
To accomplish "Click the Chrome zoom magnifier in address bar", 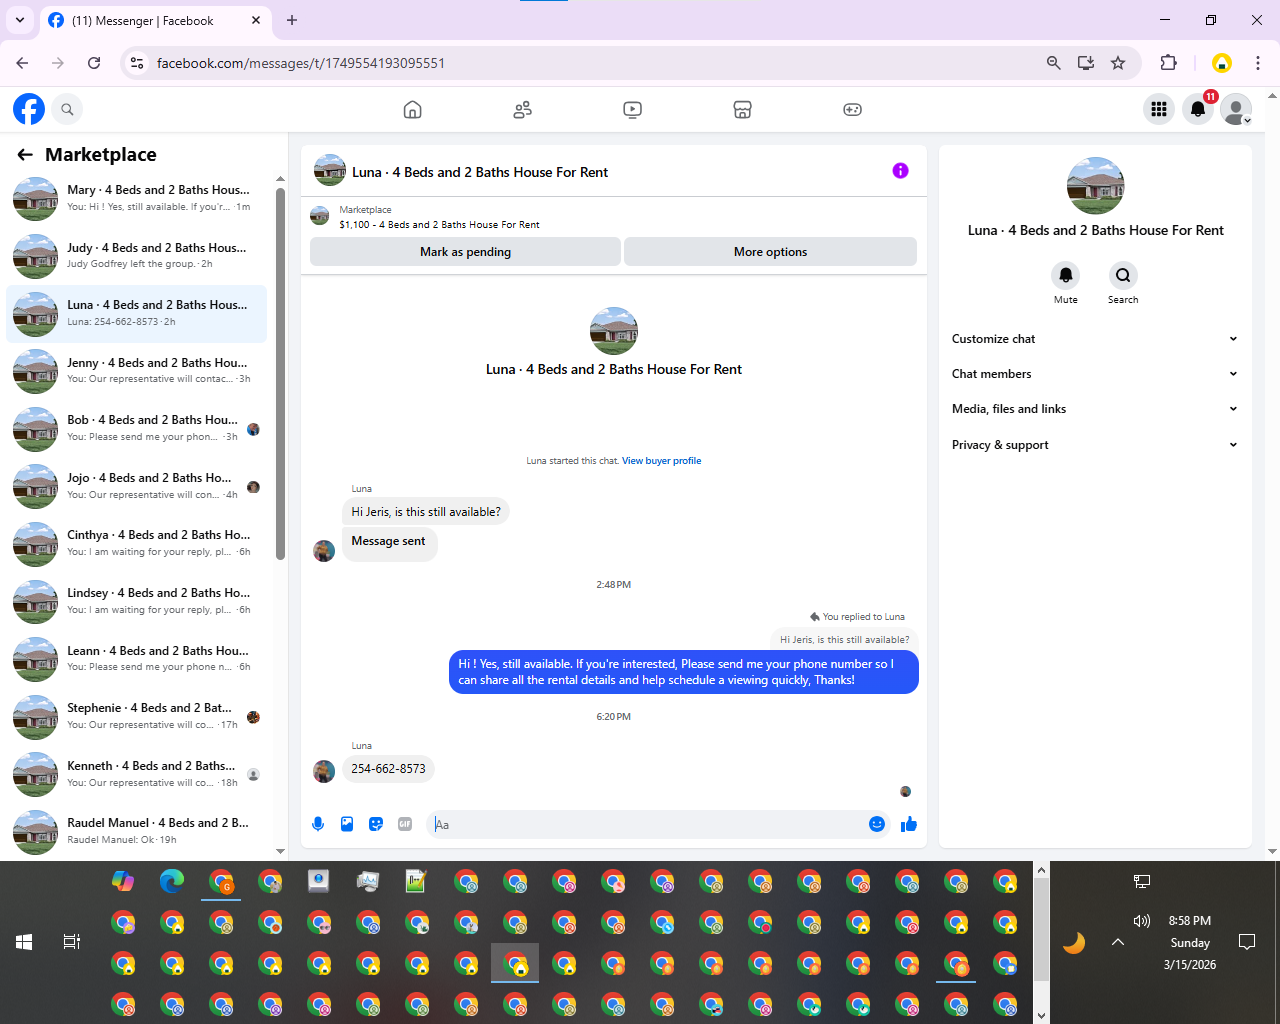I will (x=1053, y=63).
